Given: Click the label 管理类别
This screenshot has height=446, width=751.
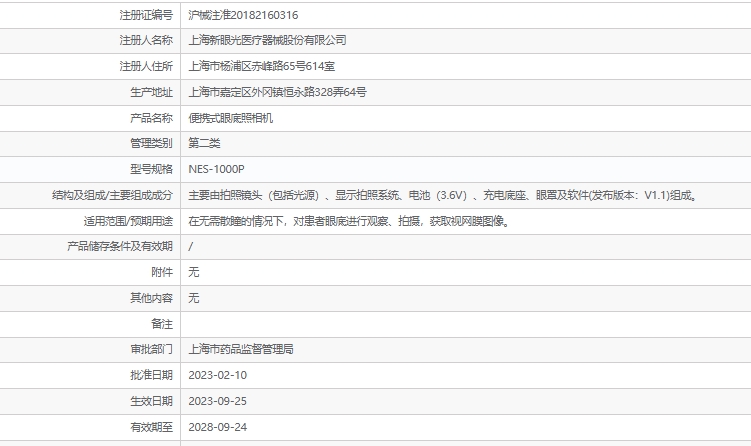Looking at the screenshot, I should (x=151, y=143).
